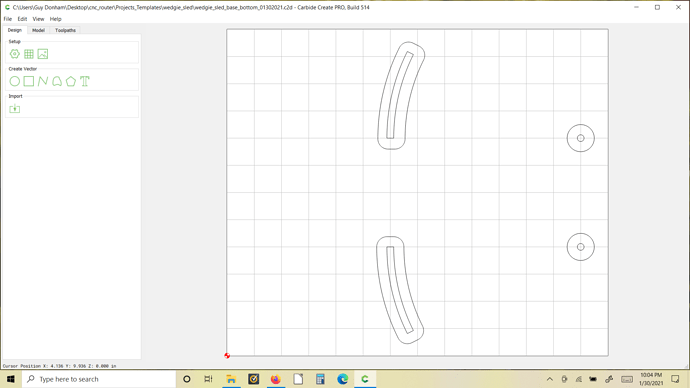Image resolution: width=690 pixels, height=388 pixels.
Task: Open Calculator from the taskbar
Action: 320,379
